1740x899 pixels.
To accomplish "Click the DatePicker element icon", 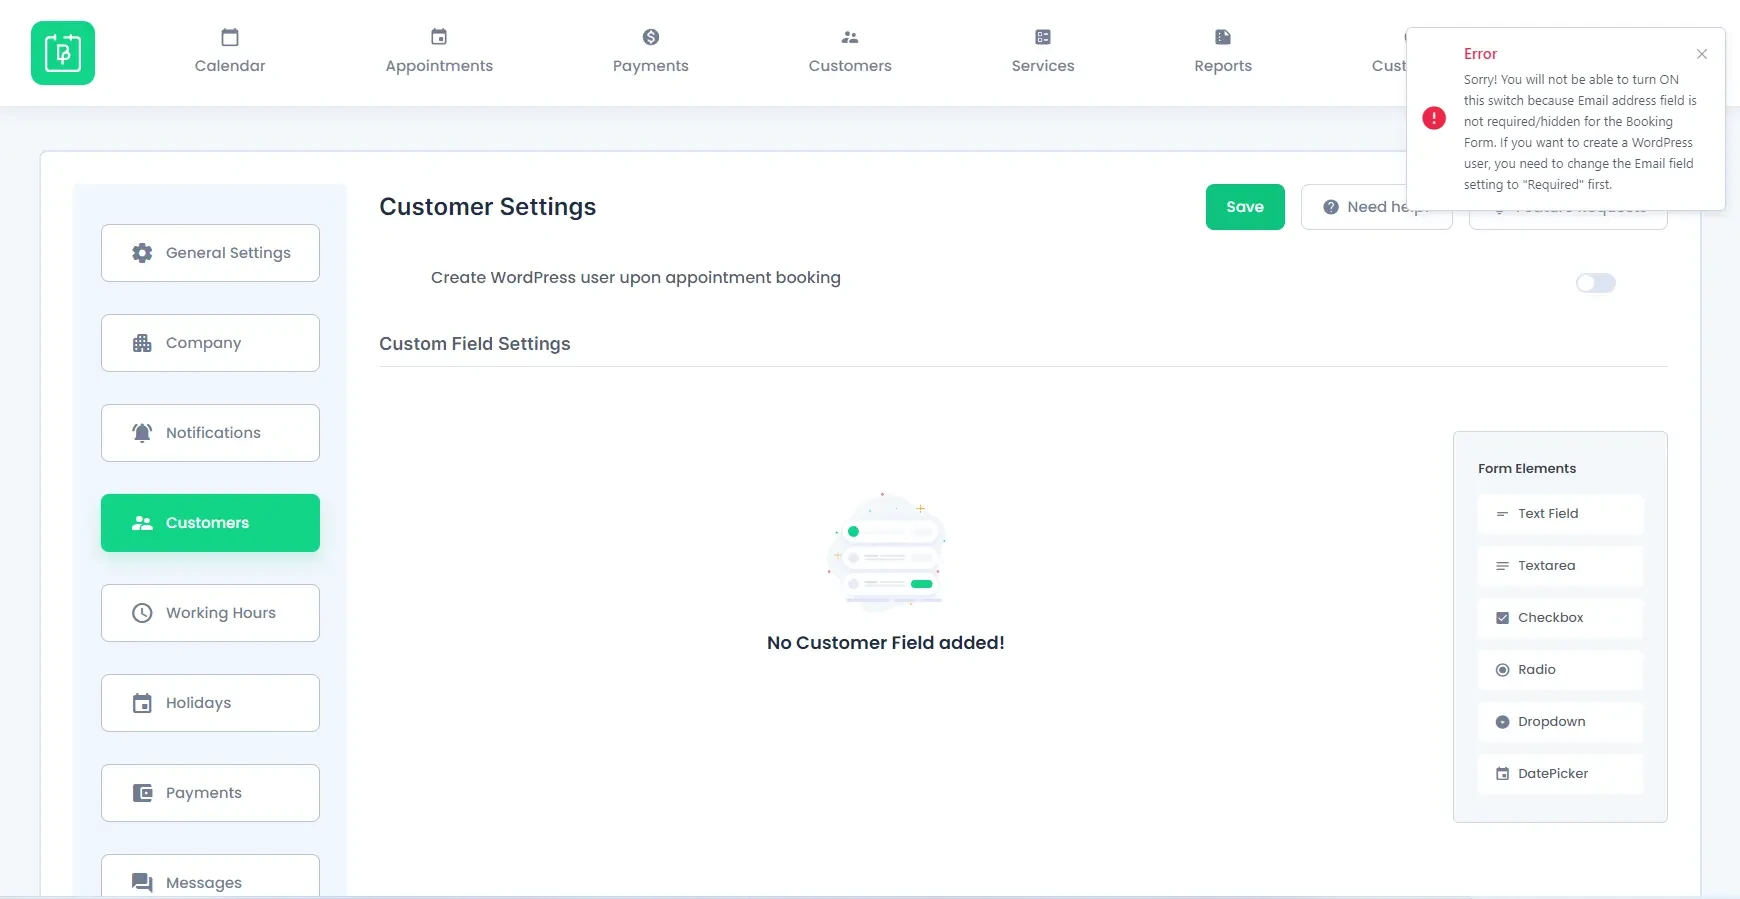I will coord(1502,774).
